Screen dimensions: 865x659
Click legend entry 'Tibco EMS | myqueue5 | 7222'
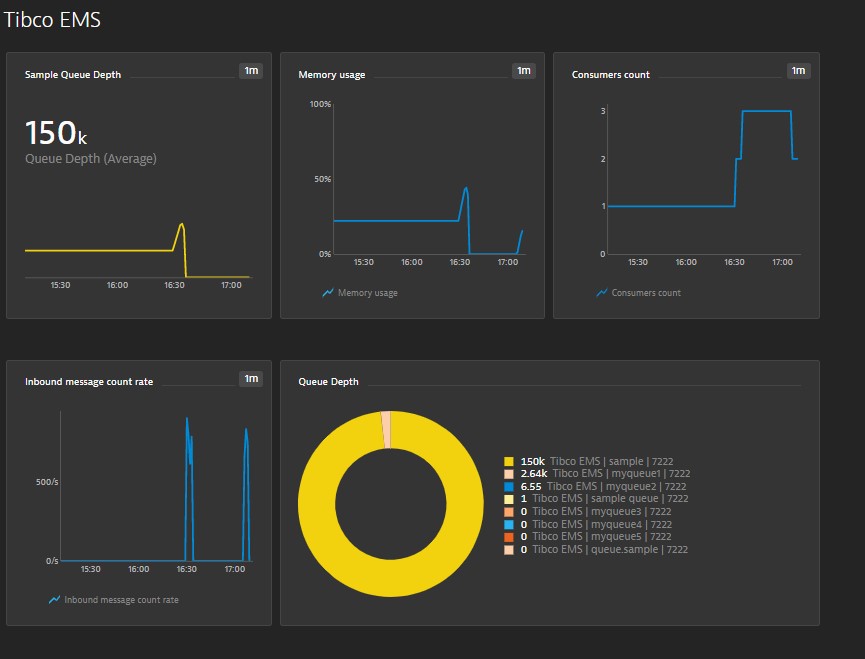(602, 537)
